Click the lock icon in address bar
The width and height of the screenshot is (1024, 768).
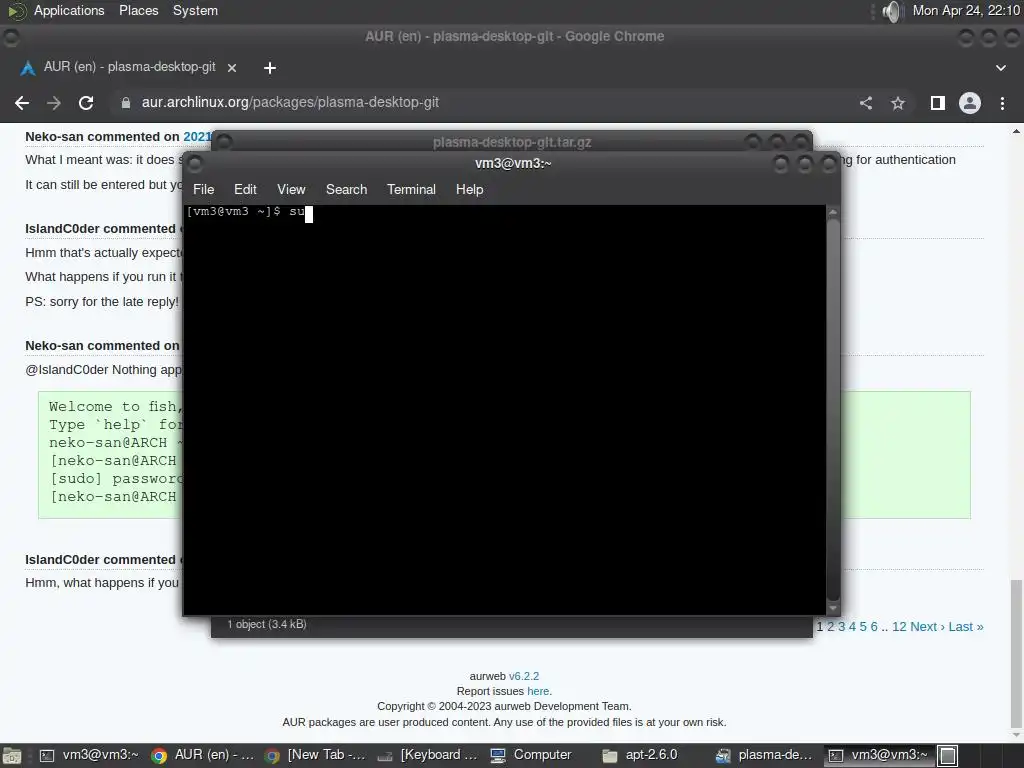click(125, 103)
